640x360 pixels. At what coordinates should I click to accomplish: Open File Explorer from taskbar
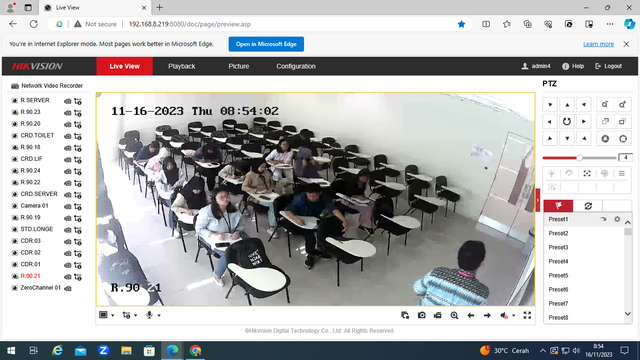coord(126,350)
